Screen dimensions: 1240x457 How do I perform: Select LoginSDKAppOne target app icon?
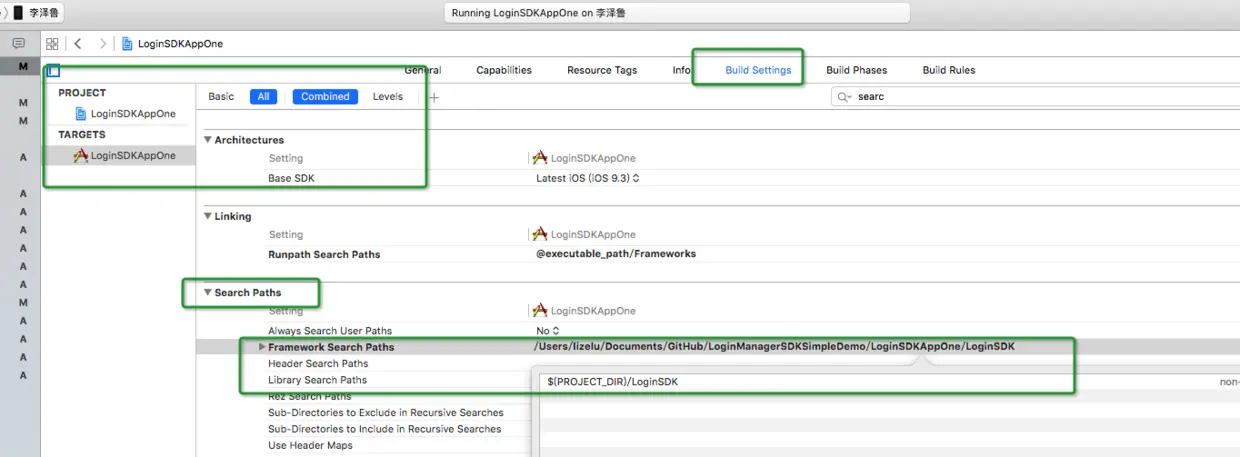[x=81, y=155]
